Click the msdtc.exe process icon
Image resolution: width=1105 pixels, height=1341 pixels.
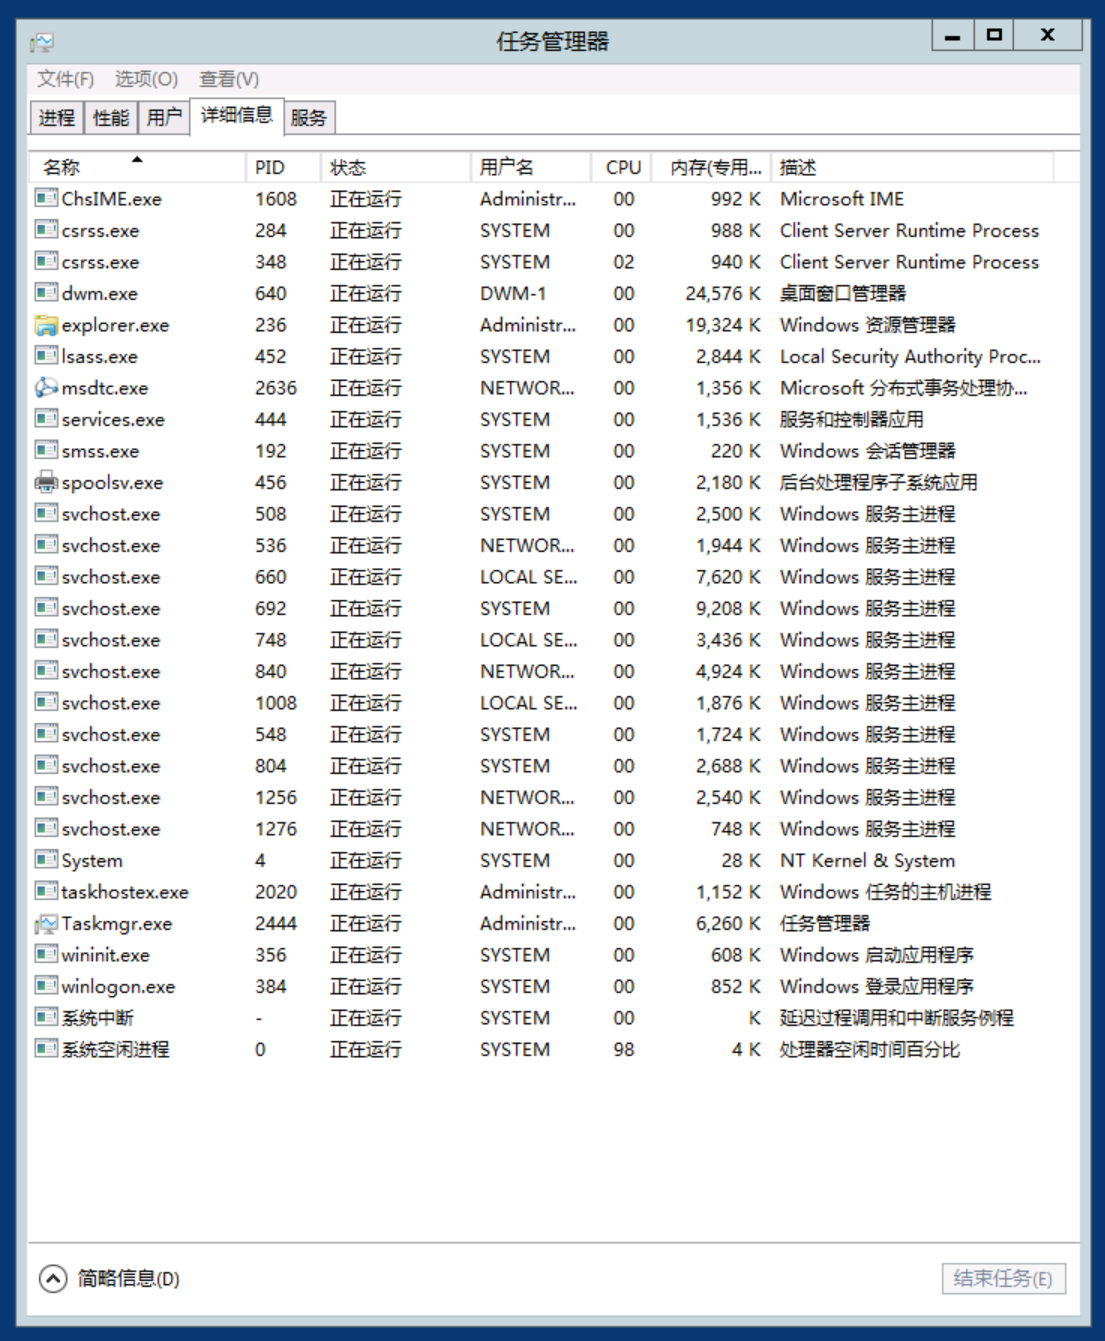46,388
